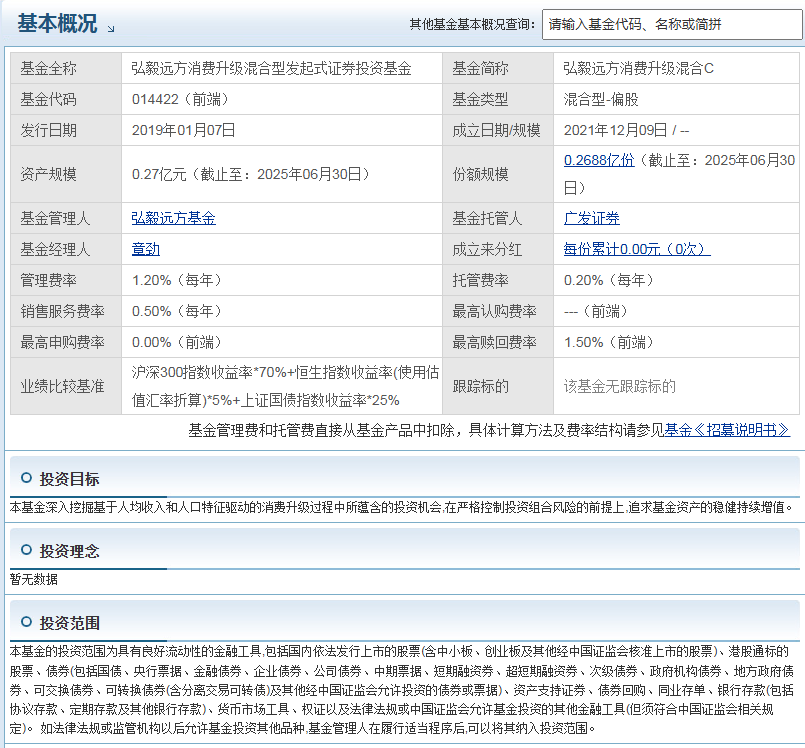805x748 pixels.
Task: Select the 投资理念 section heading
Action: click(69, 551)
